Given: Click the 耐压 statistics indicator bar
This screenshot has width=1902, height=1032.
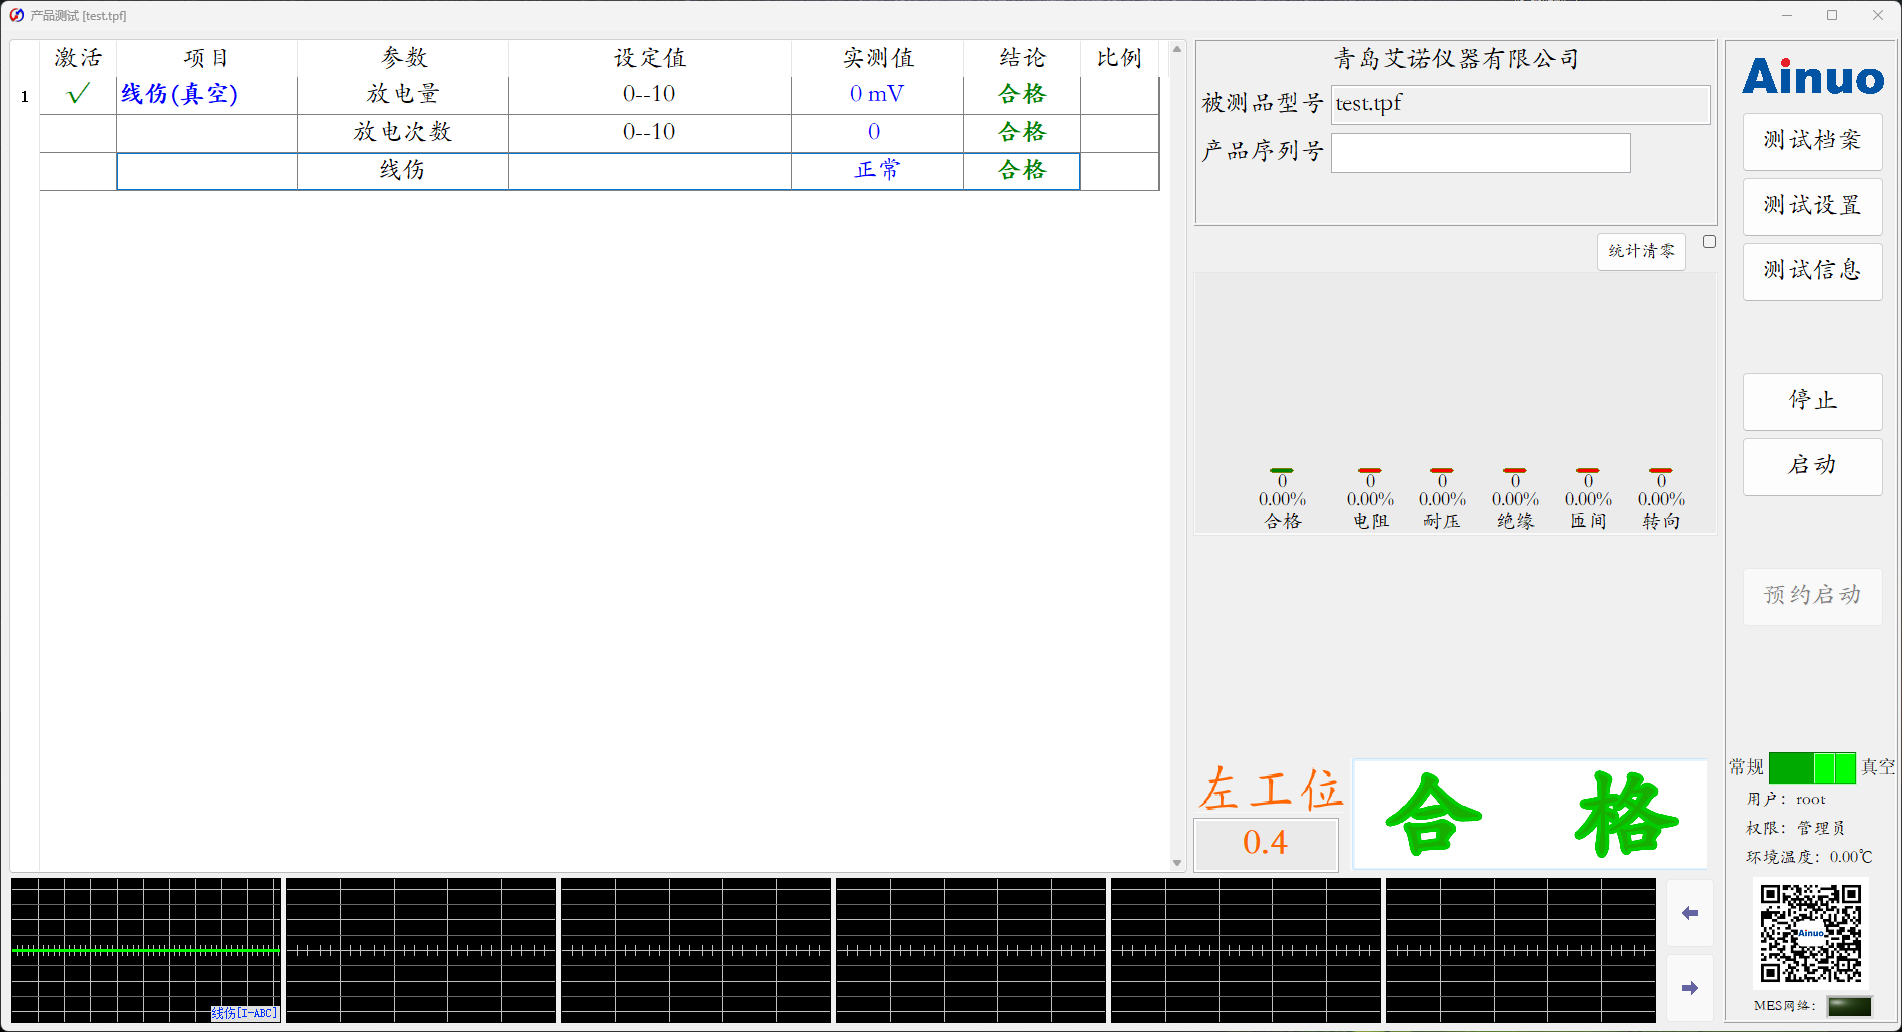Looking at the screenshot, I should point(1441,472).
